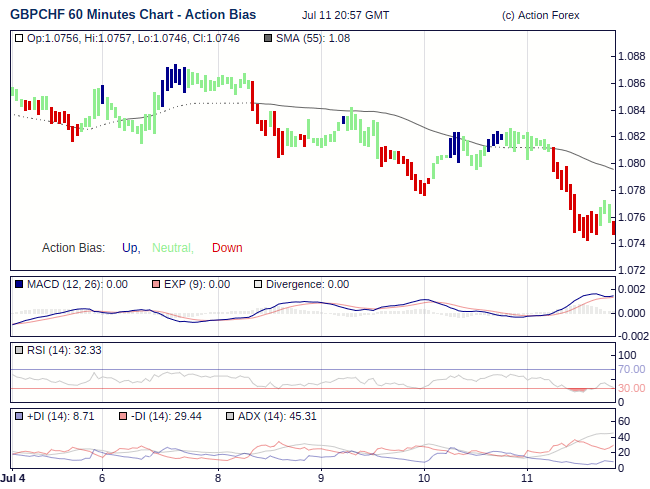
Task: Select the green "Neutral" Action Bias label
Action: click(172, 248)
